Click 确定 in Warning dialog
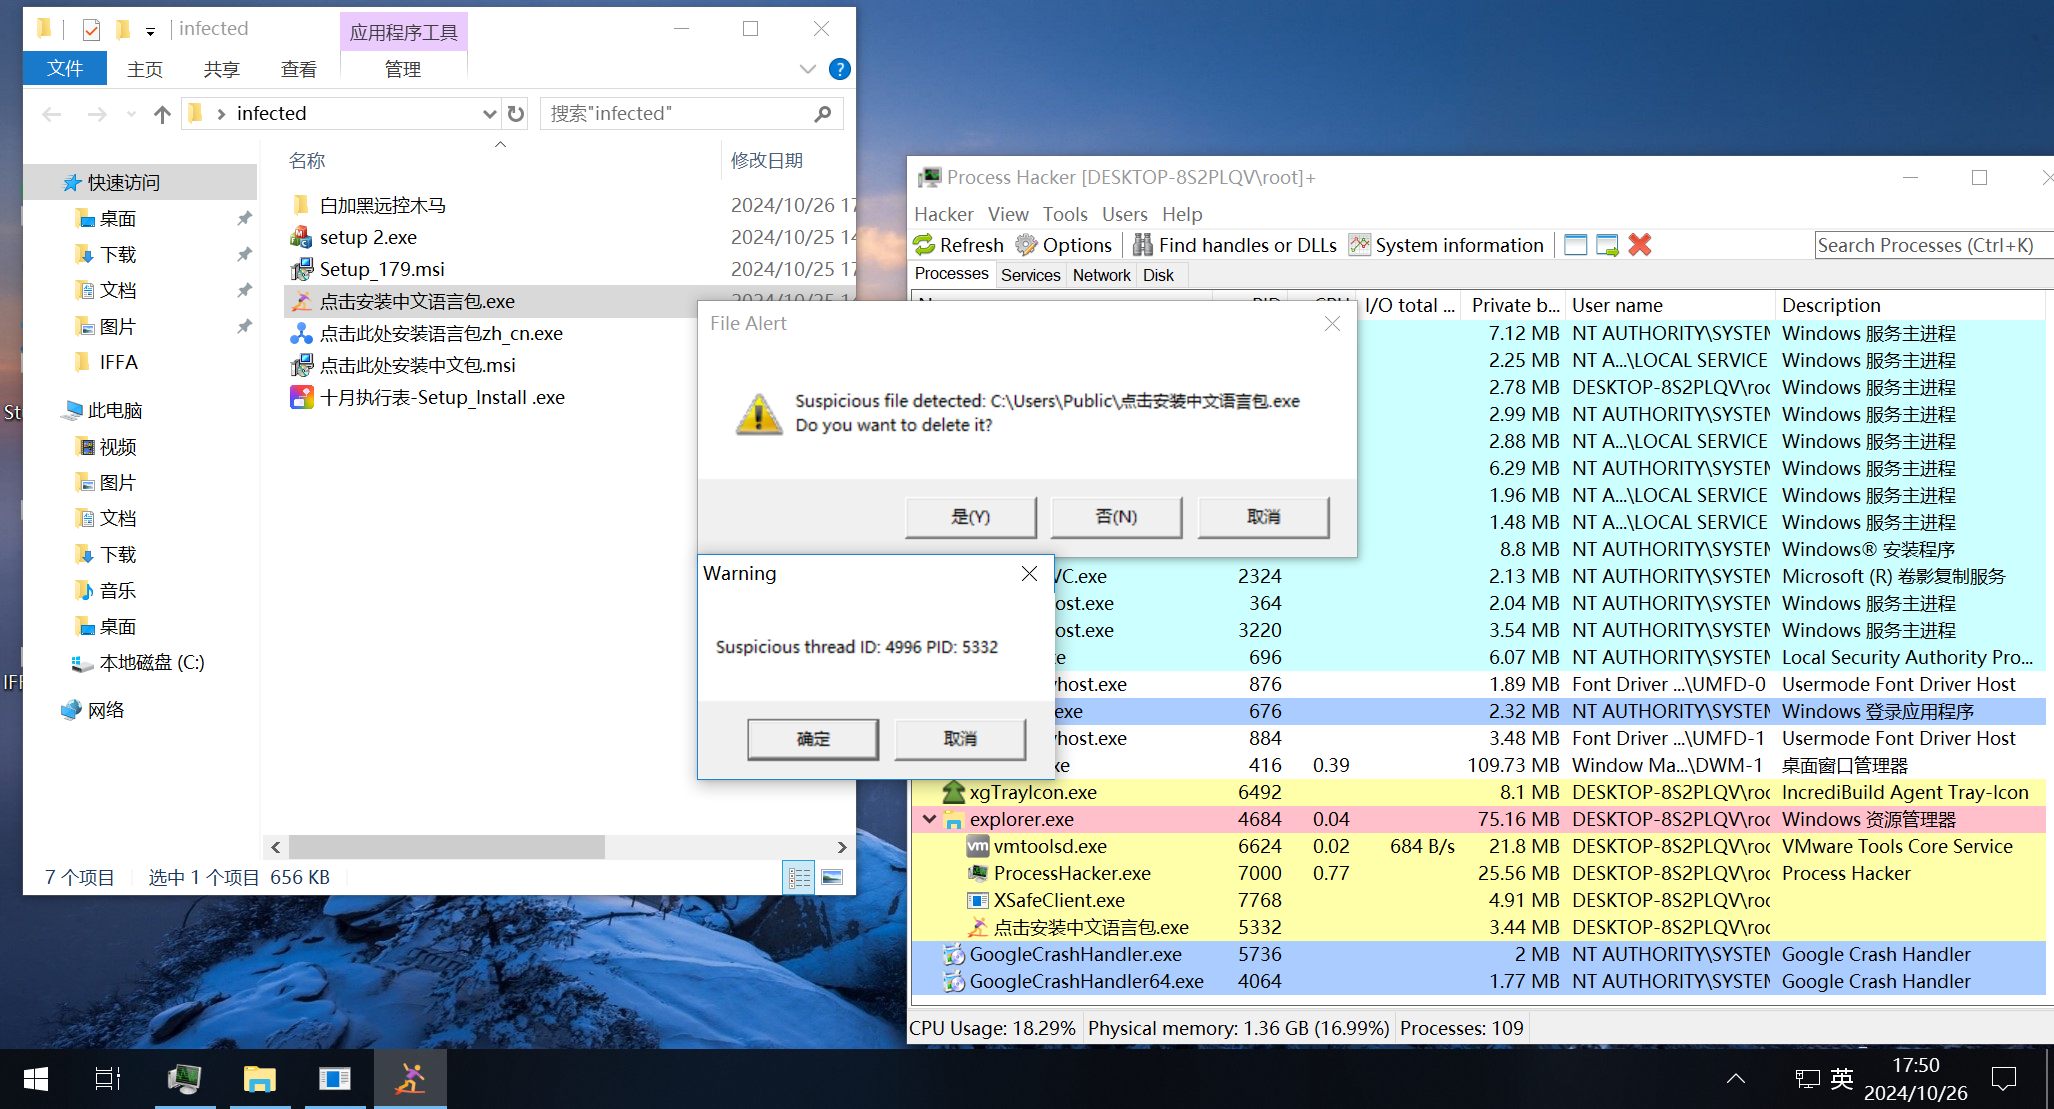 coord(813,739)
